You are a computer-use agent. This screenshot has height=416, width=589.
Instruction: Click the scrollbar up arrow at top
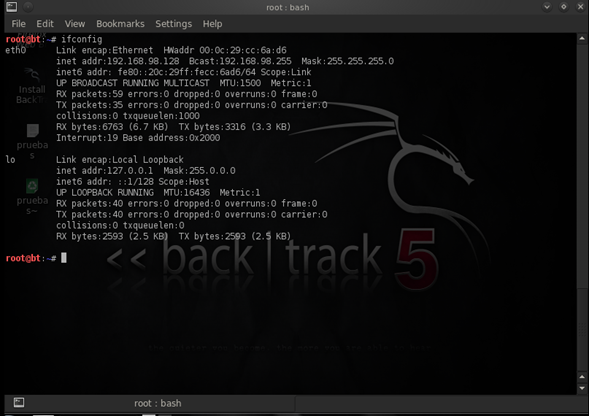[x=582, y=38]
